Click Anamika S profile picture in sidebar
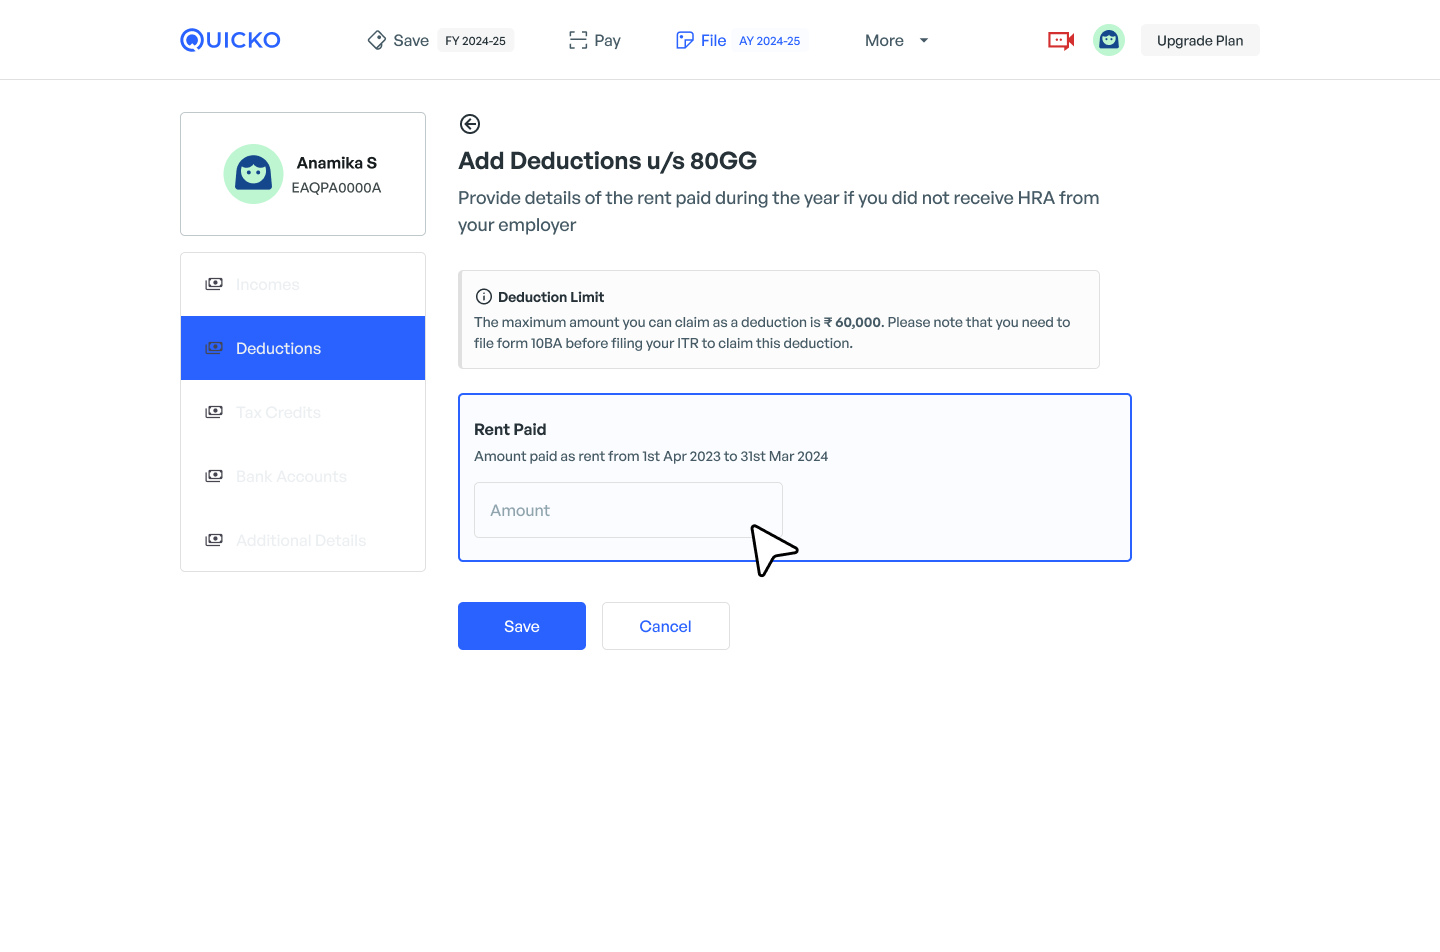1440x952 pixels. [253, 174]
